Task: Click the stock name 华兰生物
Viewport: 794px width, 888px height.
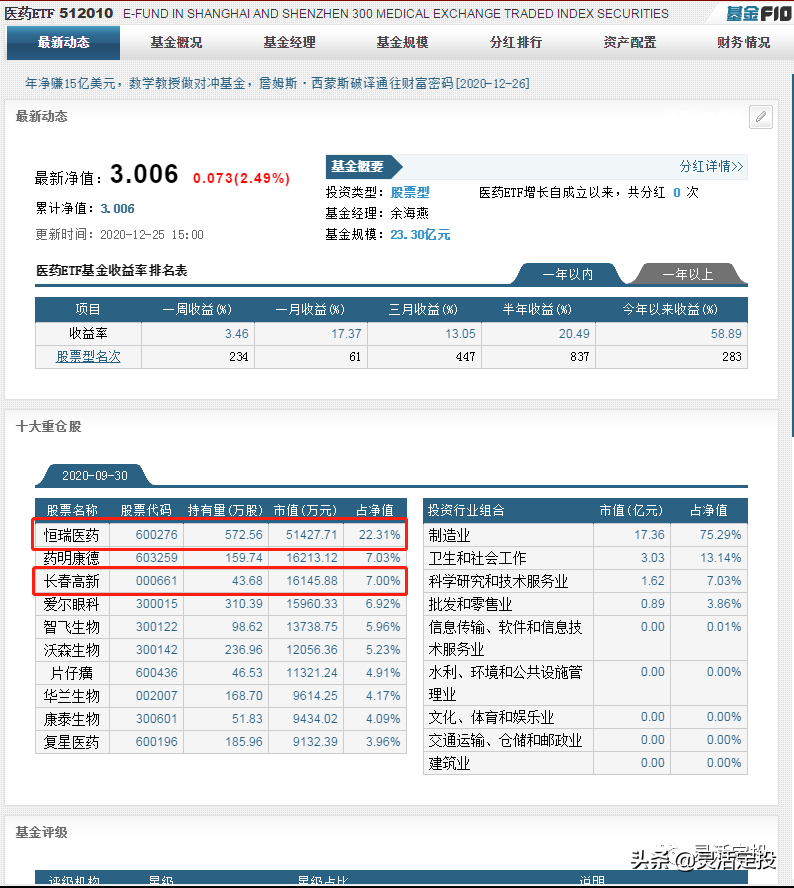Action: pos(71,696)
